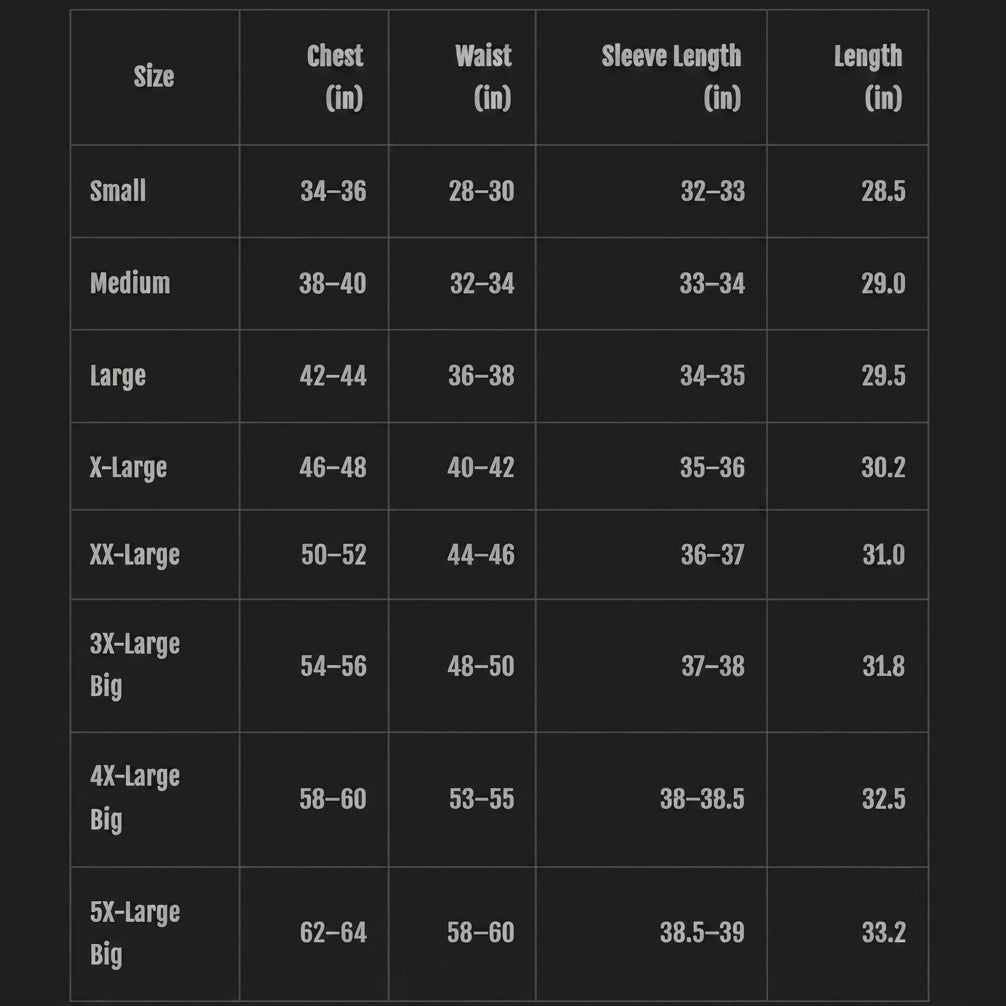Select the XX-Large size row label
Image resolution: width=1006 pixels, height=1006 pixels.
tap(135, 555)
